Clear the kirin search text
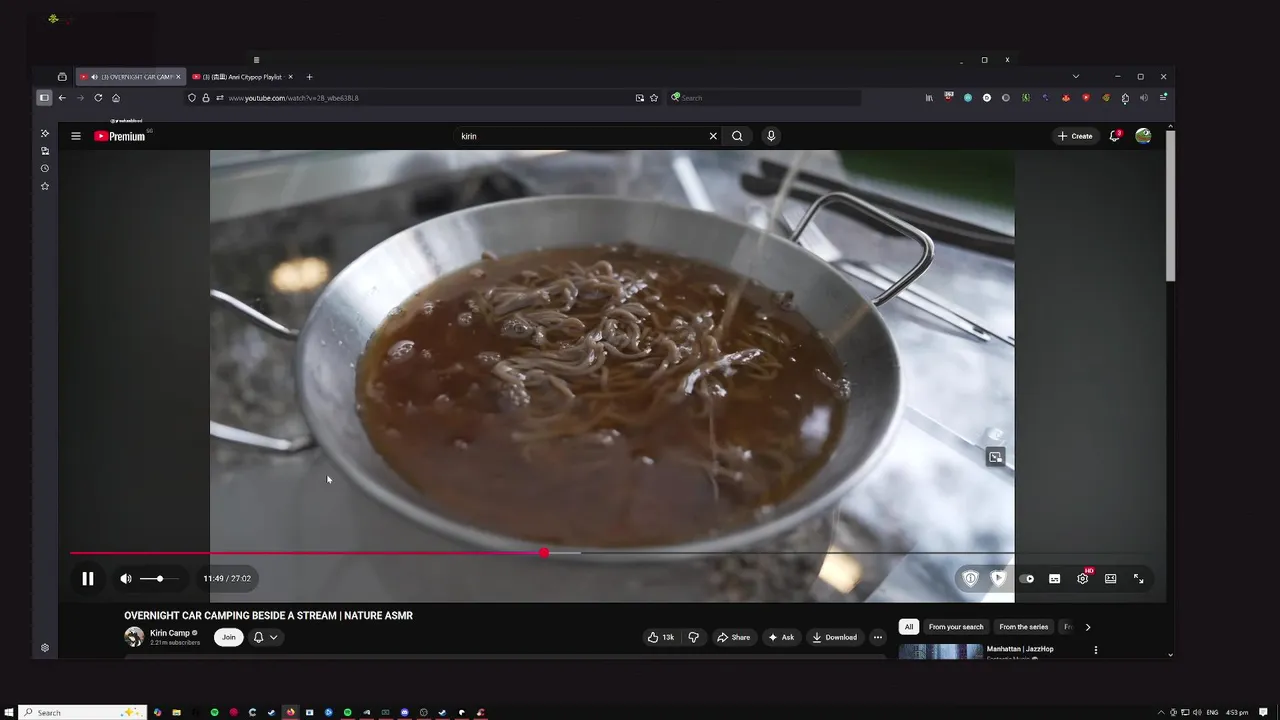This screenshot has height=720, width=1280. (x=713, y=136)
